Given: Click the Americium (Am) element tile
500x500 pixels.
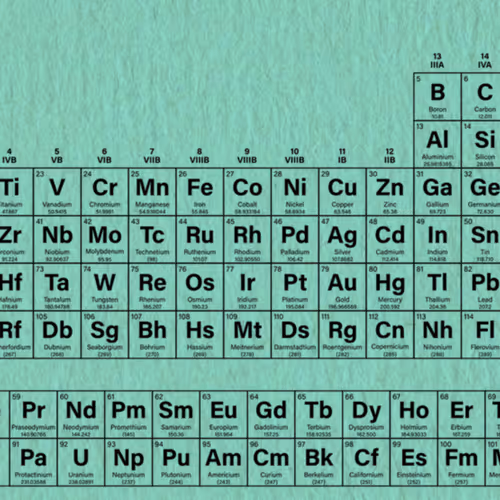Looking at the screenshot, I should tap(224, 462).
